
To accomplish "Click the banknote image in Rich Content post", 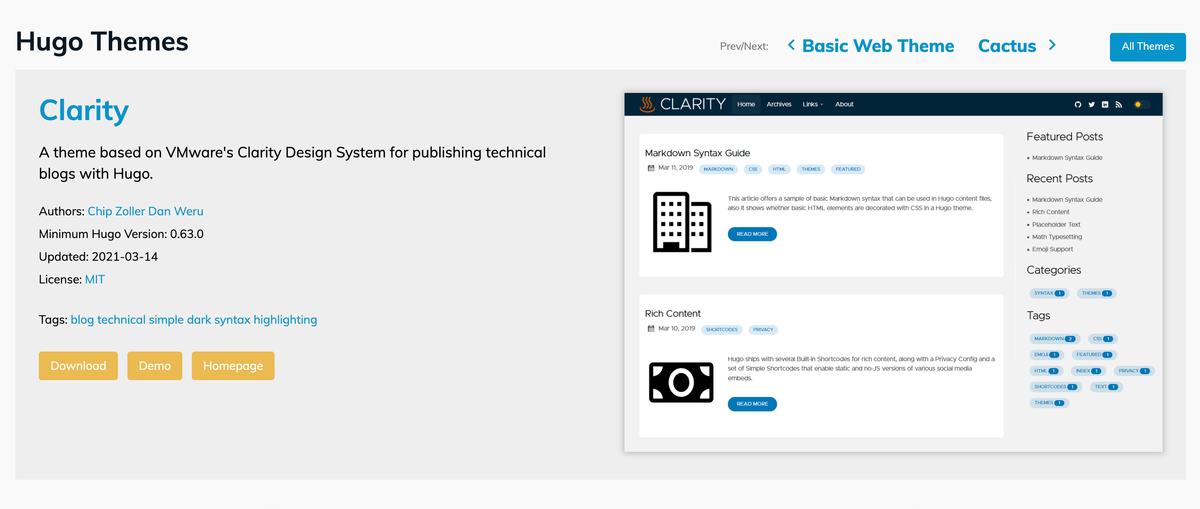I will [681, 382].
